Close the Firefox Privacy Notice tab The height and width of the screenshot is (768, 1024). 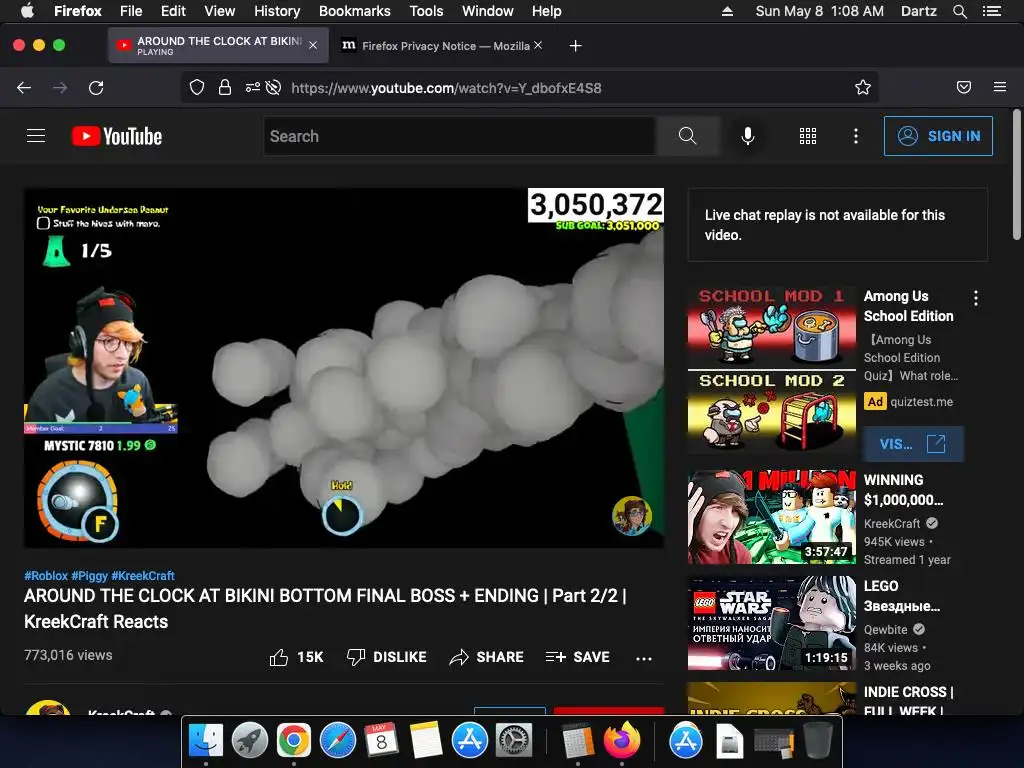click(537, 45)
